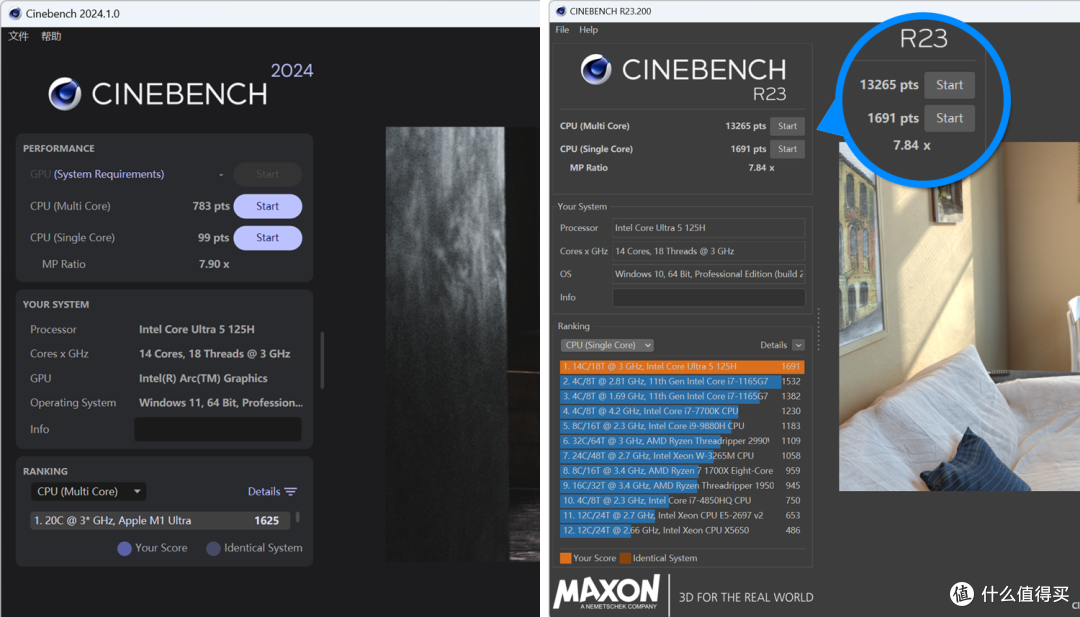Start the CPU (Multi Core) test in Cinebench 2024
The image size is (1080, 617).
pyautogui.click(x=267, y=206)
